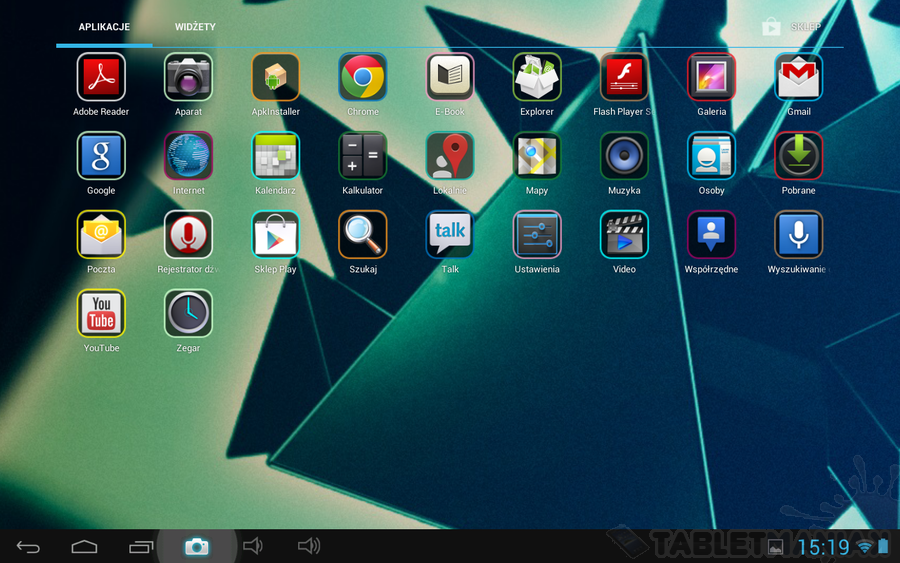Viewport: 900px width, 563px height.
Task: Open the Kalkulator app
Action: 363,156
